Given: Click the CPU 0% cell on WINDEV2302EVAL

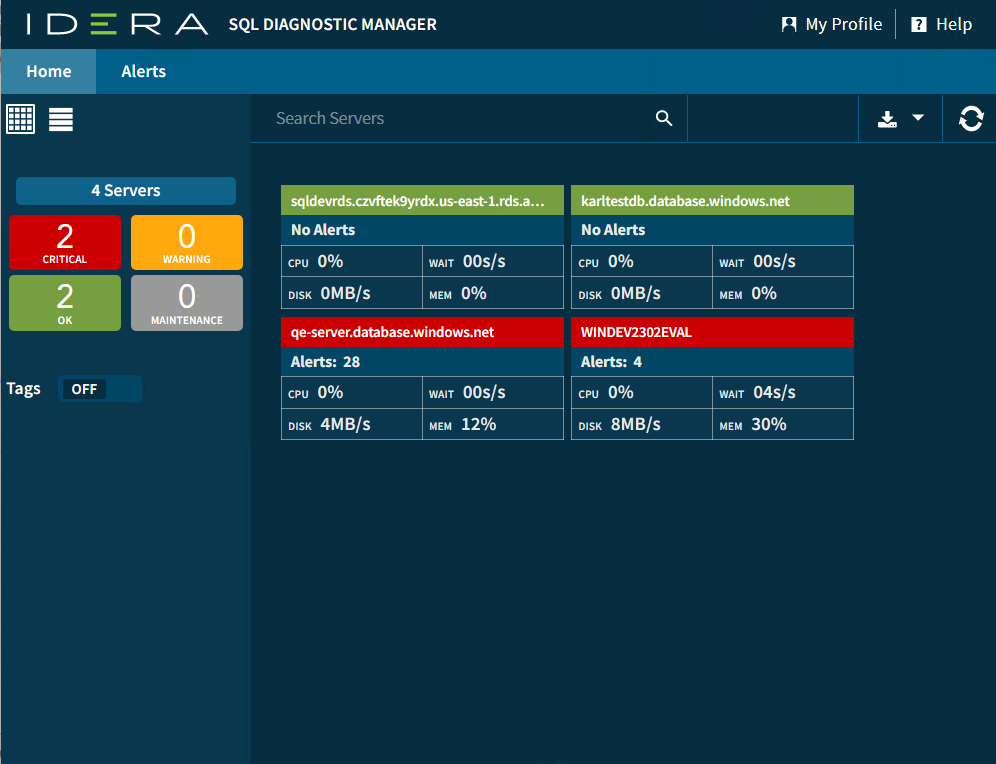Looking at the screenshot, I should click(x=642, y=392).
